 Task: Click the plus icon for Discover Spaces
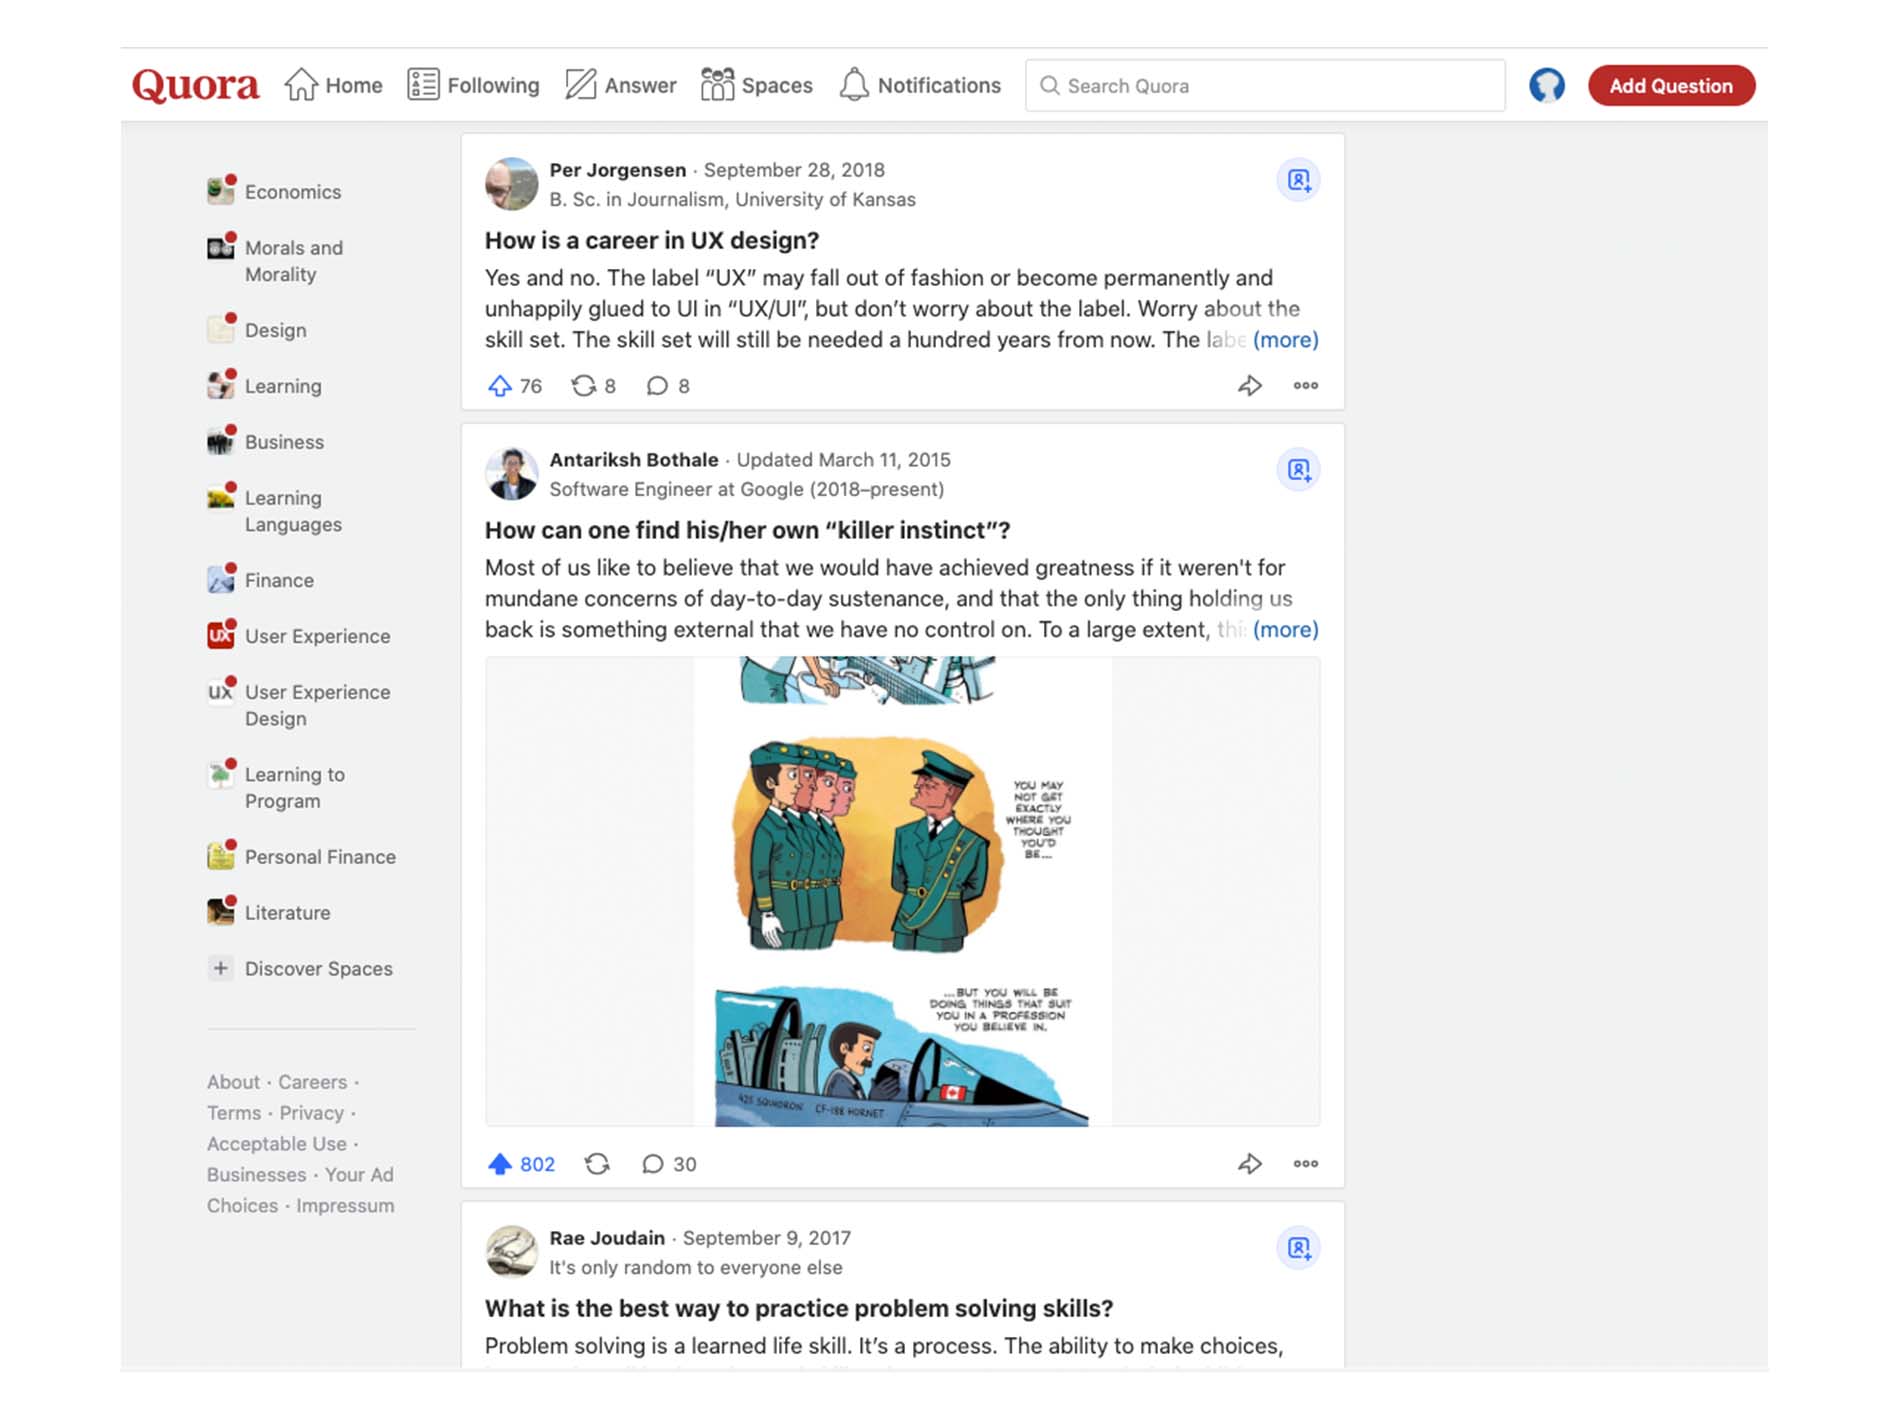point(220,968)
